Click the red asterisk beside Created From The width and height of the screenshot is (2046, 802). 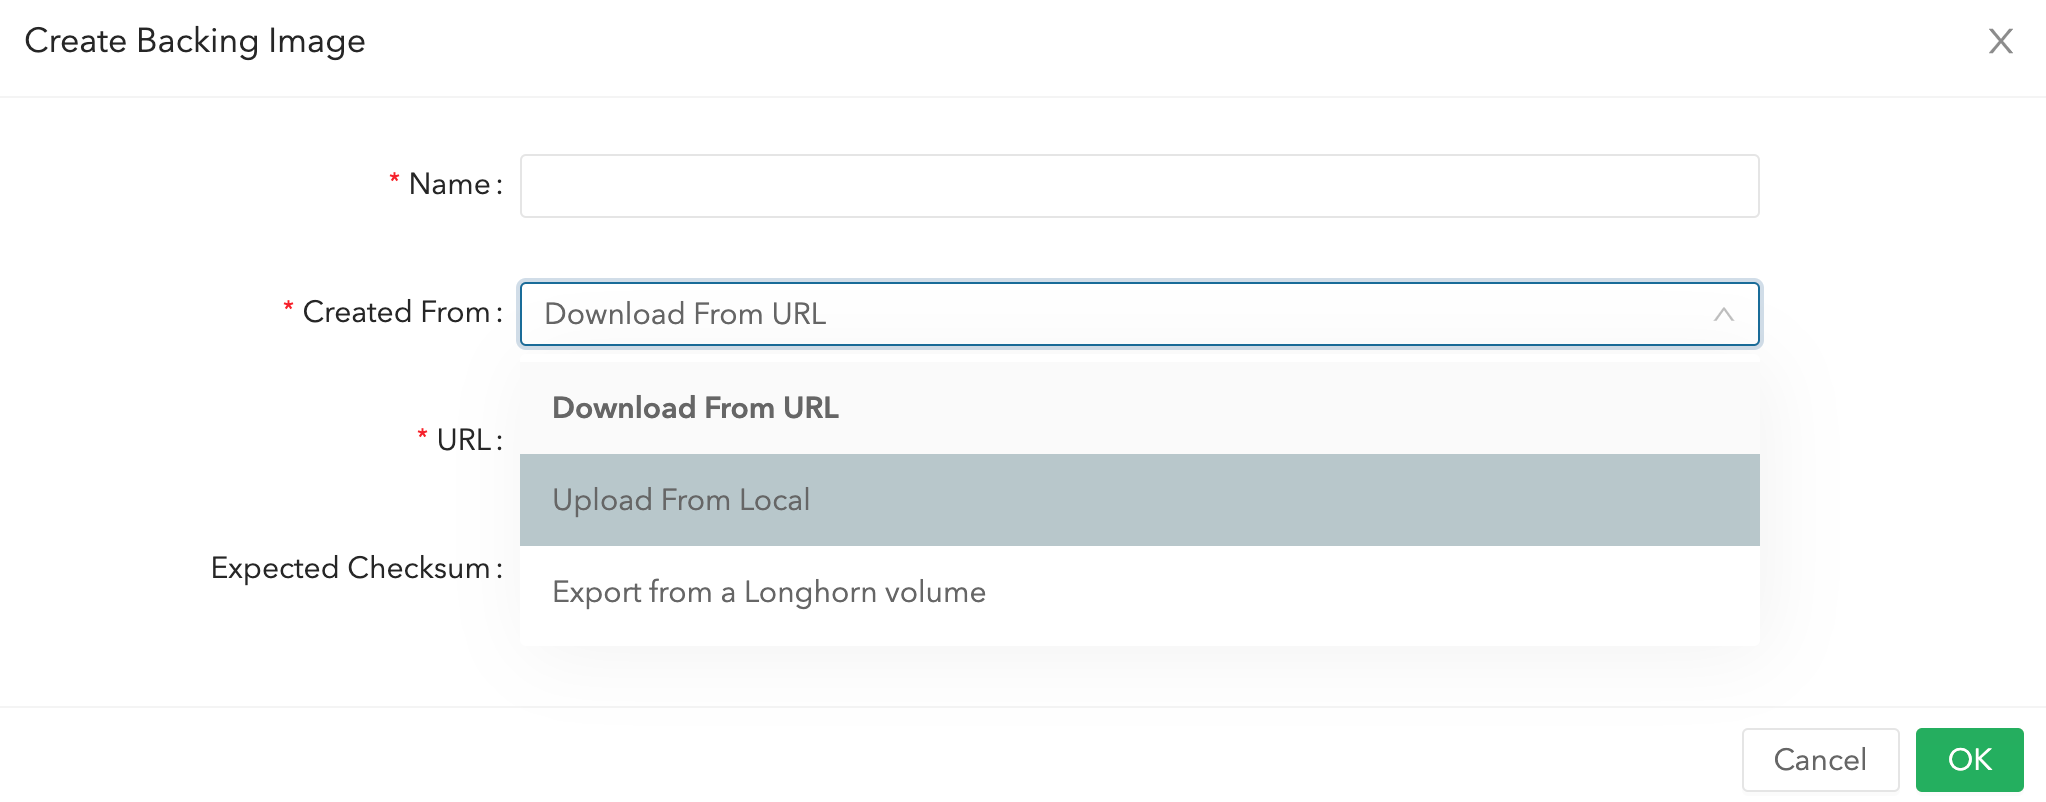pyautogui.click(x=289, y=306)
